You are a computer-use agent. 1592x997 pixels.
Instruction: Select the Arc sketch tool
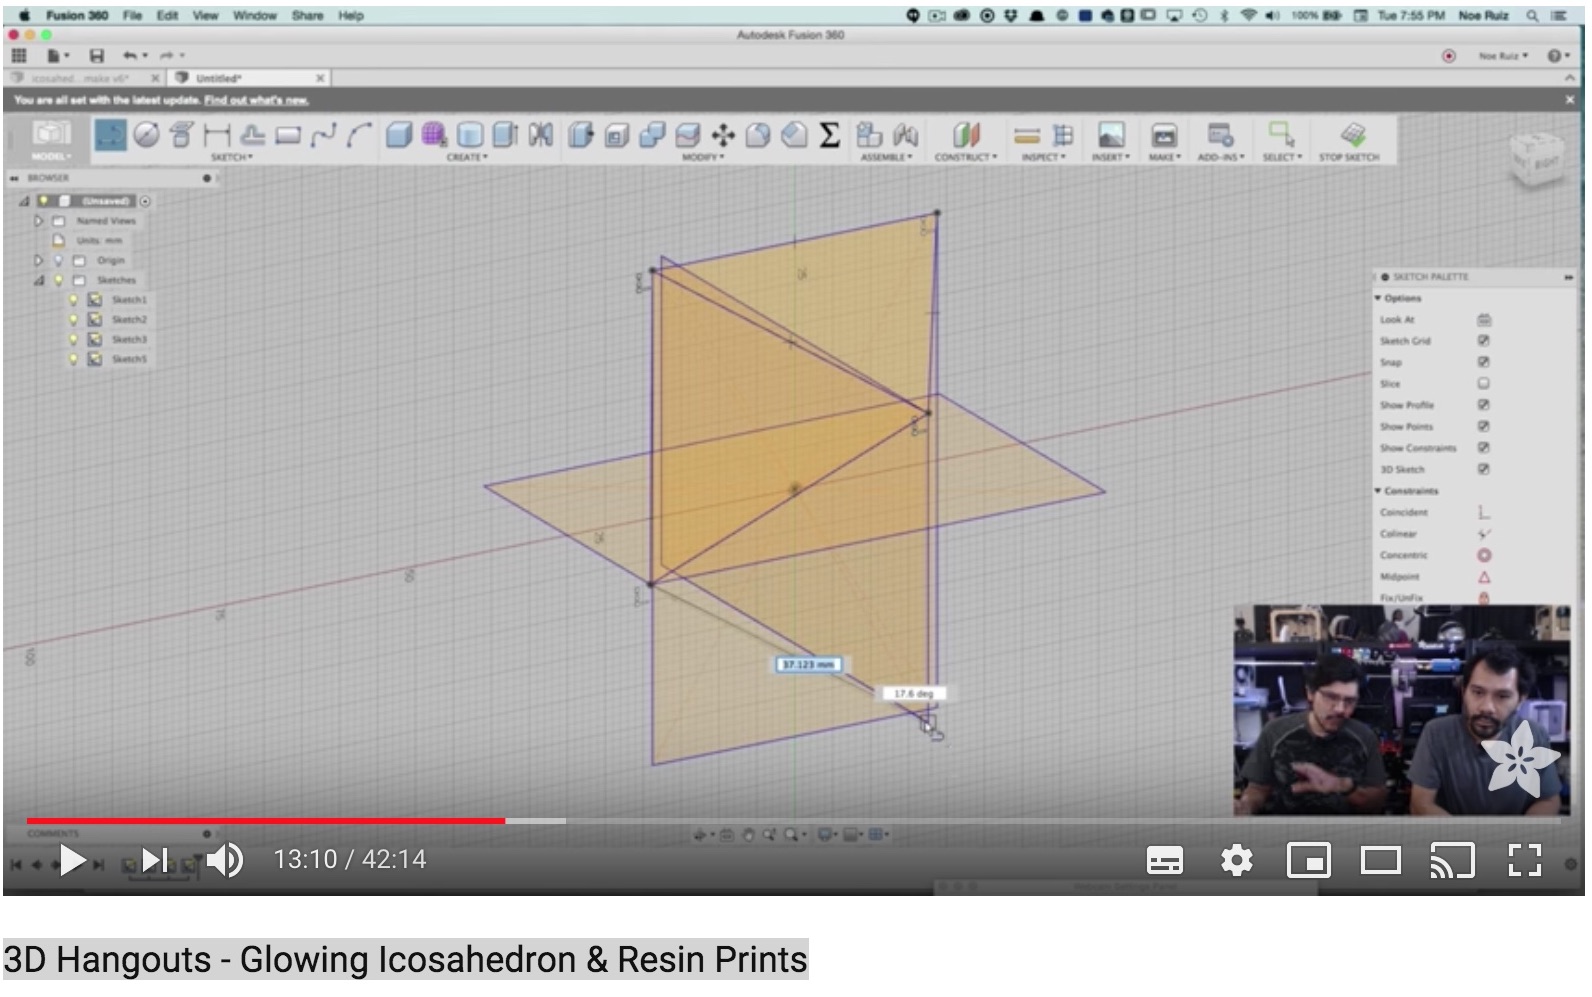click(359, 135)
